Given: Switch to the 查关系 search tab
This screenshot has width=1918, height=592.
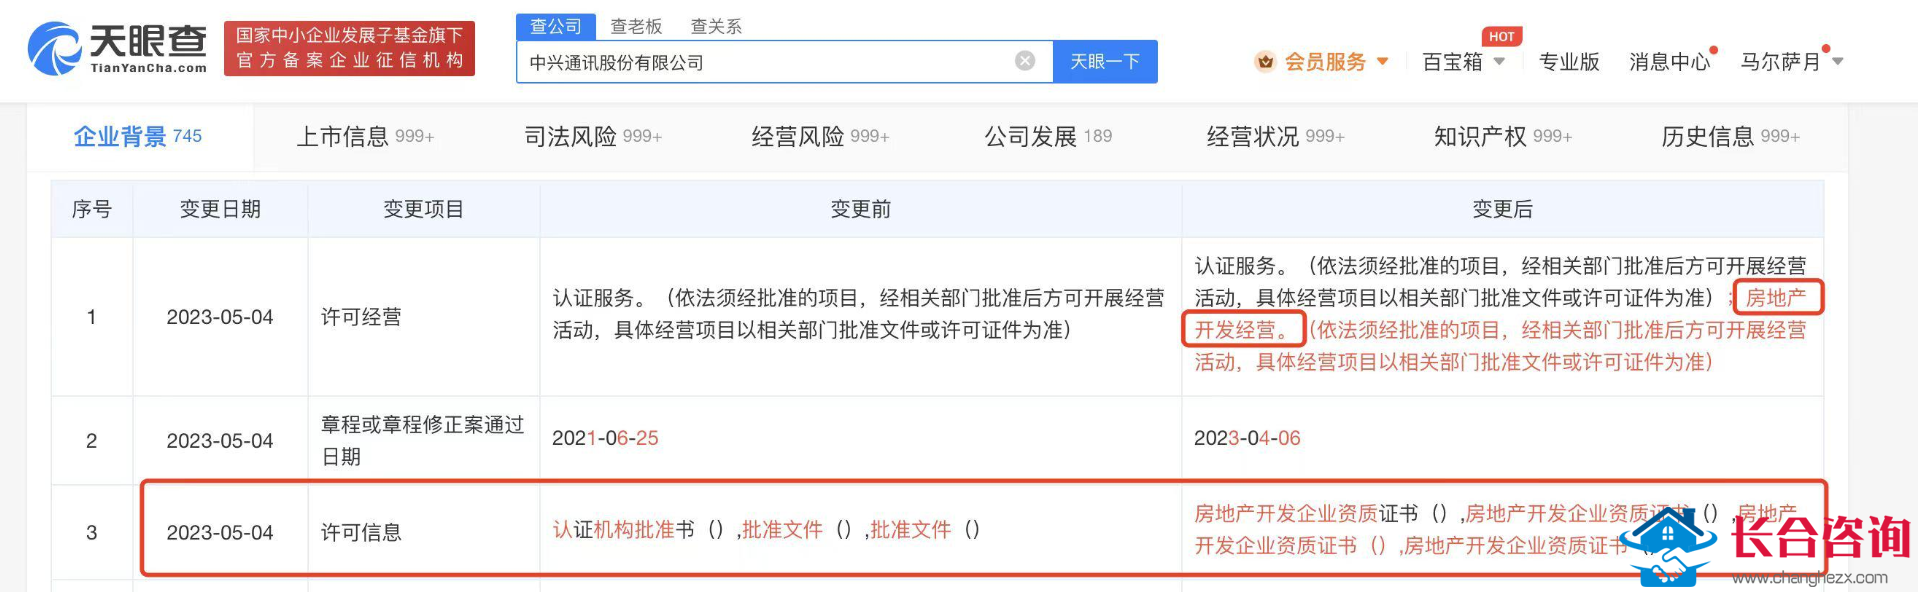Looking at the screenshot, I should point(716,26).
